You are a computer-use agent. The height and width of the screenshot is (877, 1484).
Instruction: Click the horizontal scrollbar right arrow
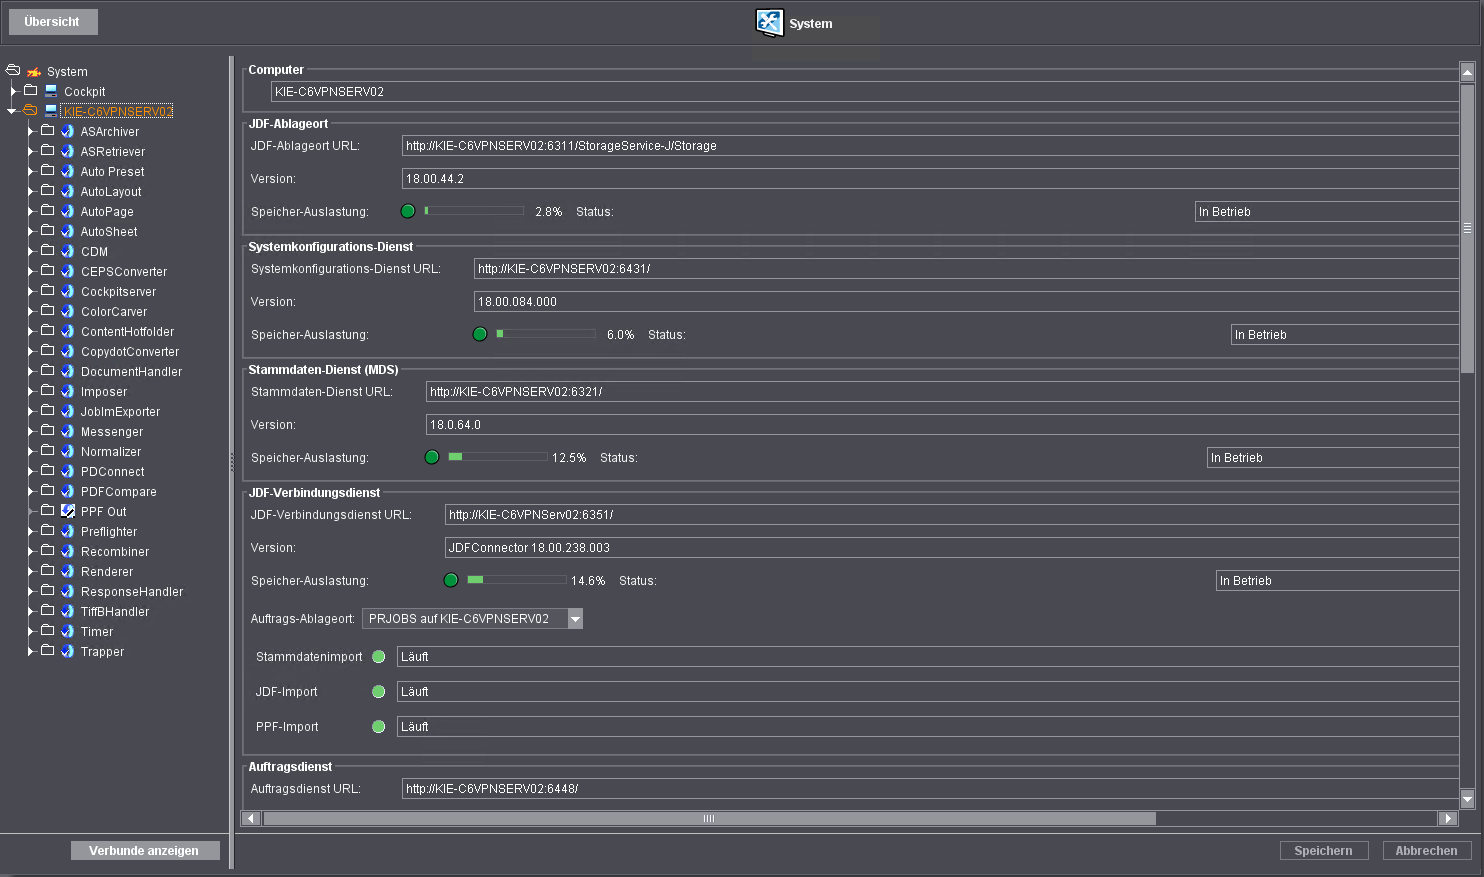(x=1447, y=818)
